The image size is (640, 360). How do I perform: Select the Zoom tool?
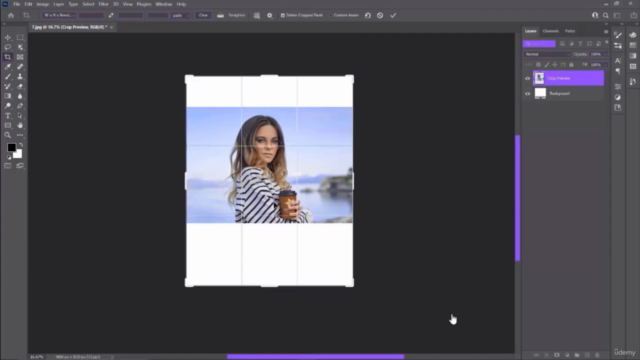(8, 135)
